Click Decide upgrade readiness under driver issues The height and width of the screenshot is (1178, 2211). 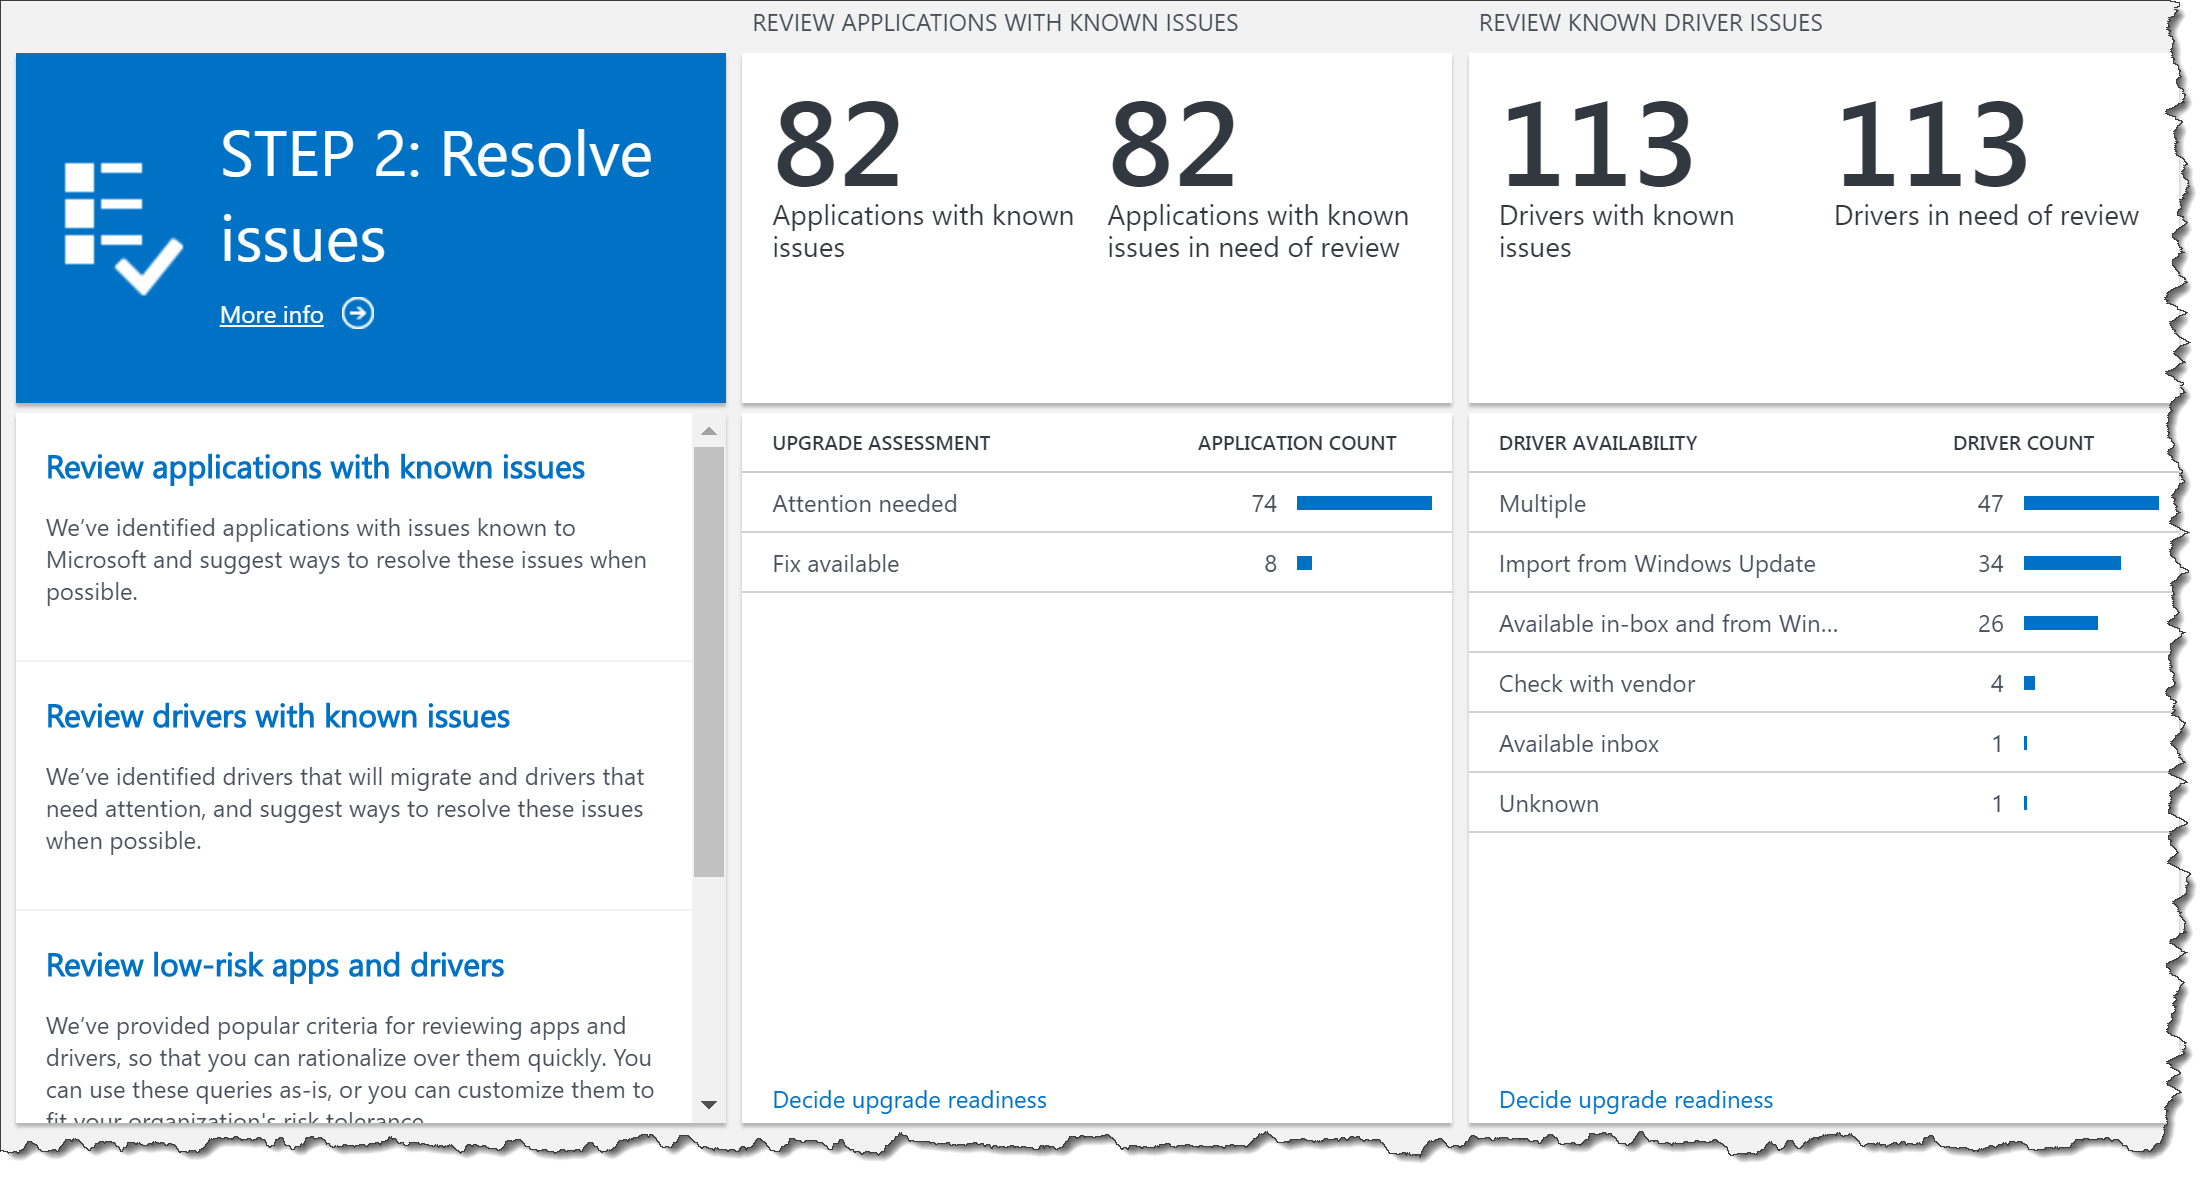pos(1635,1099)
